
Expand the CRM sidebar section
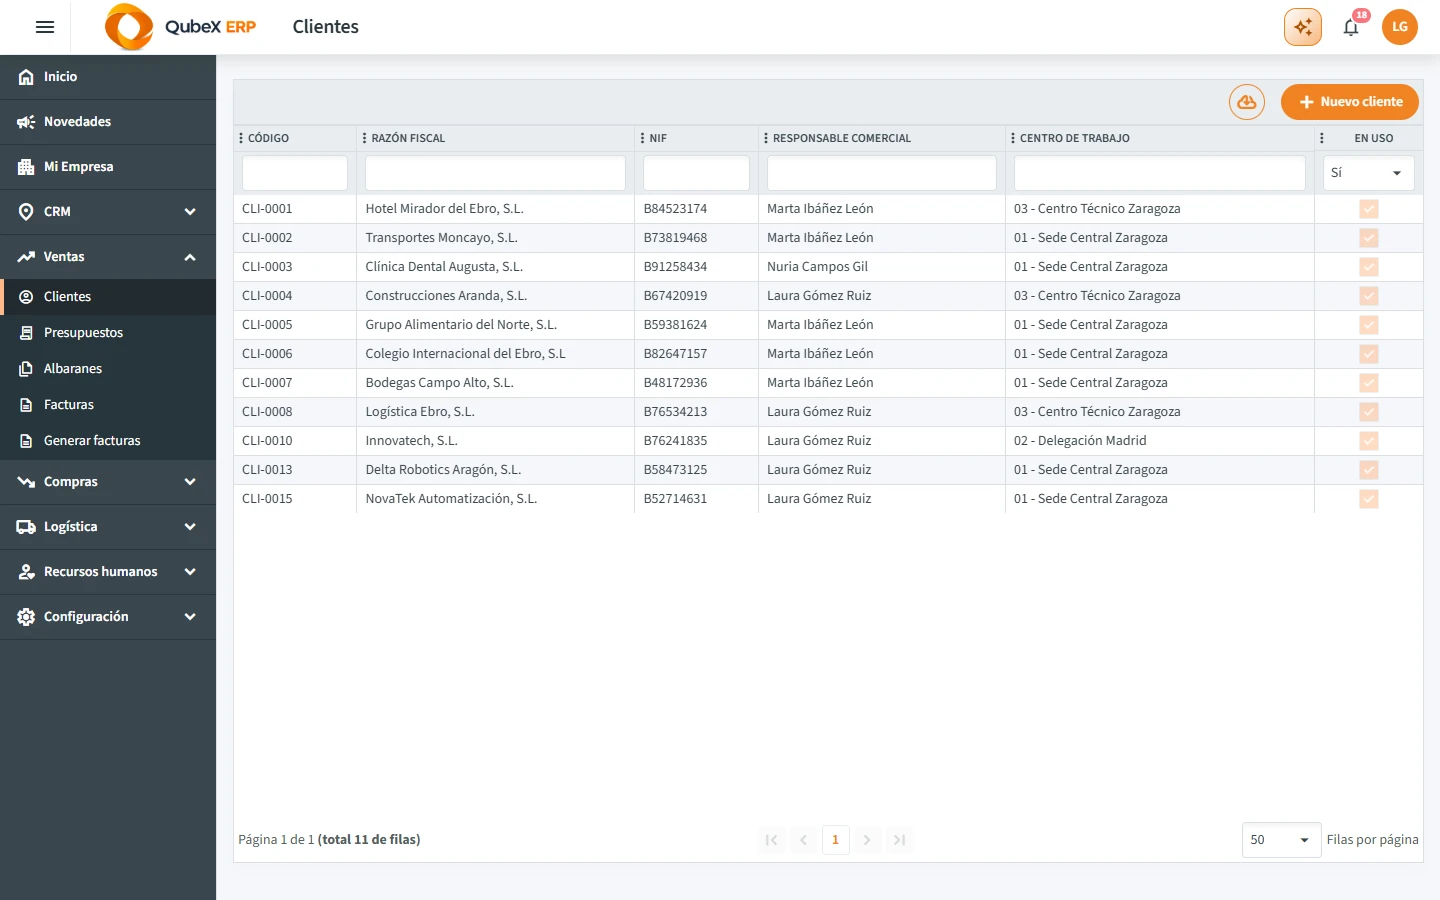108,212
